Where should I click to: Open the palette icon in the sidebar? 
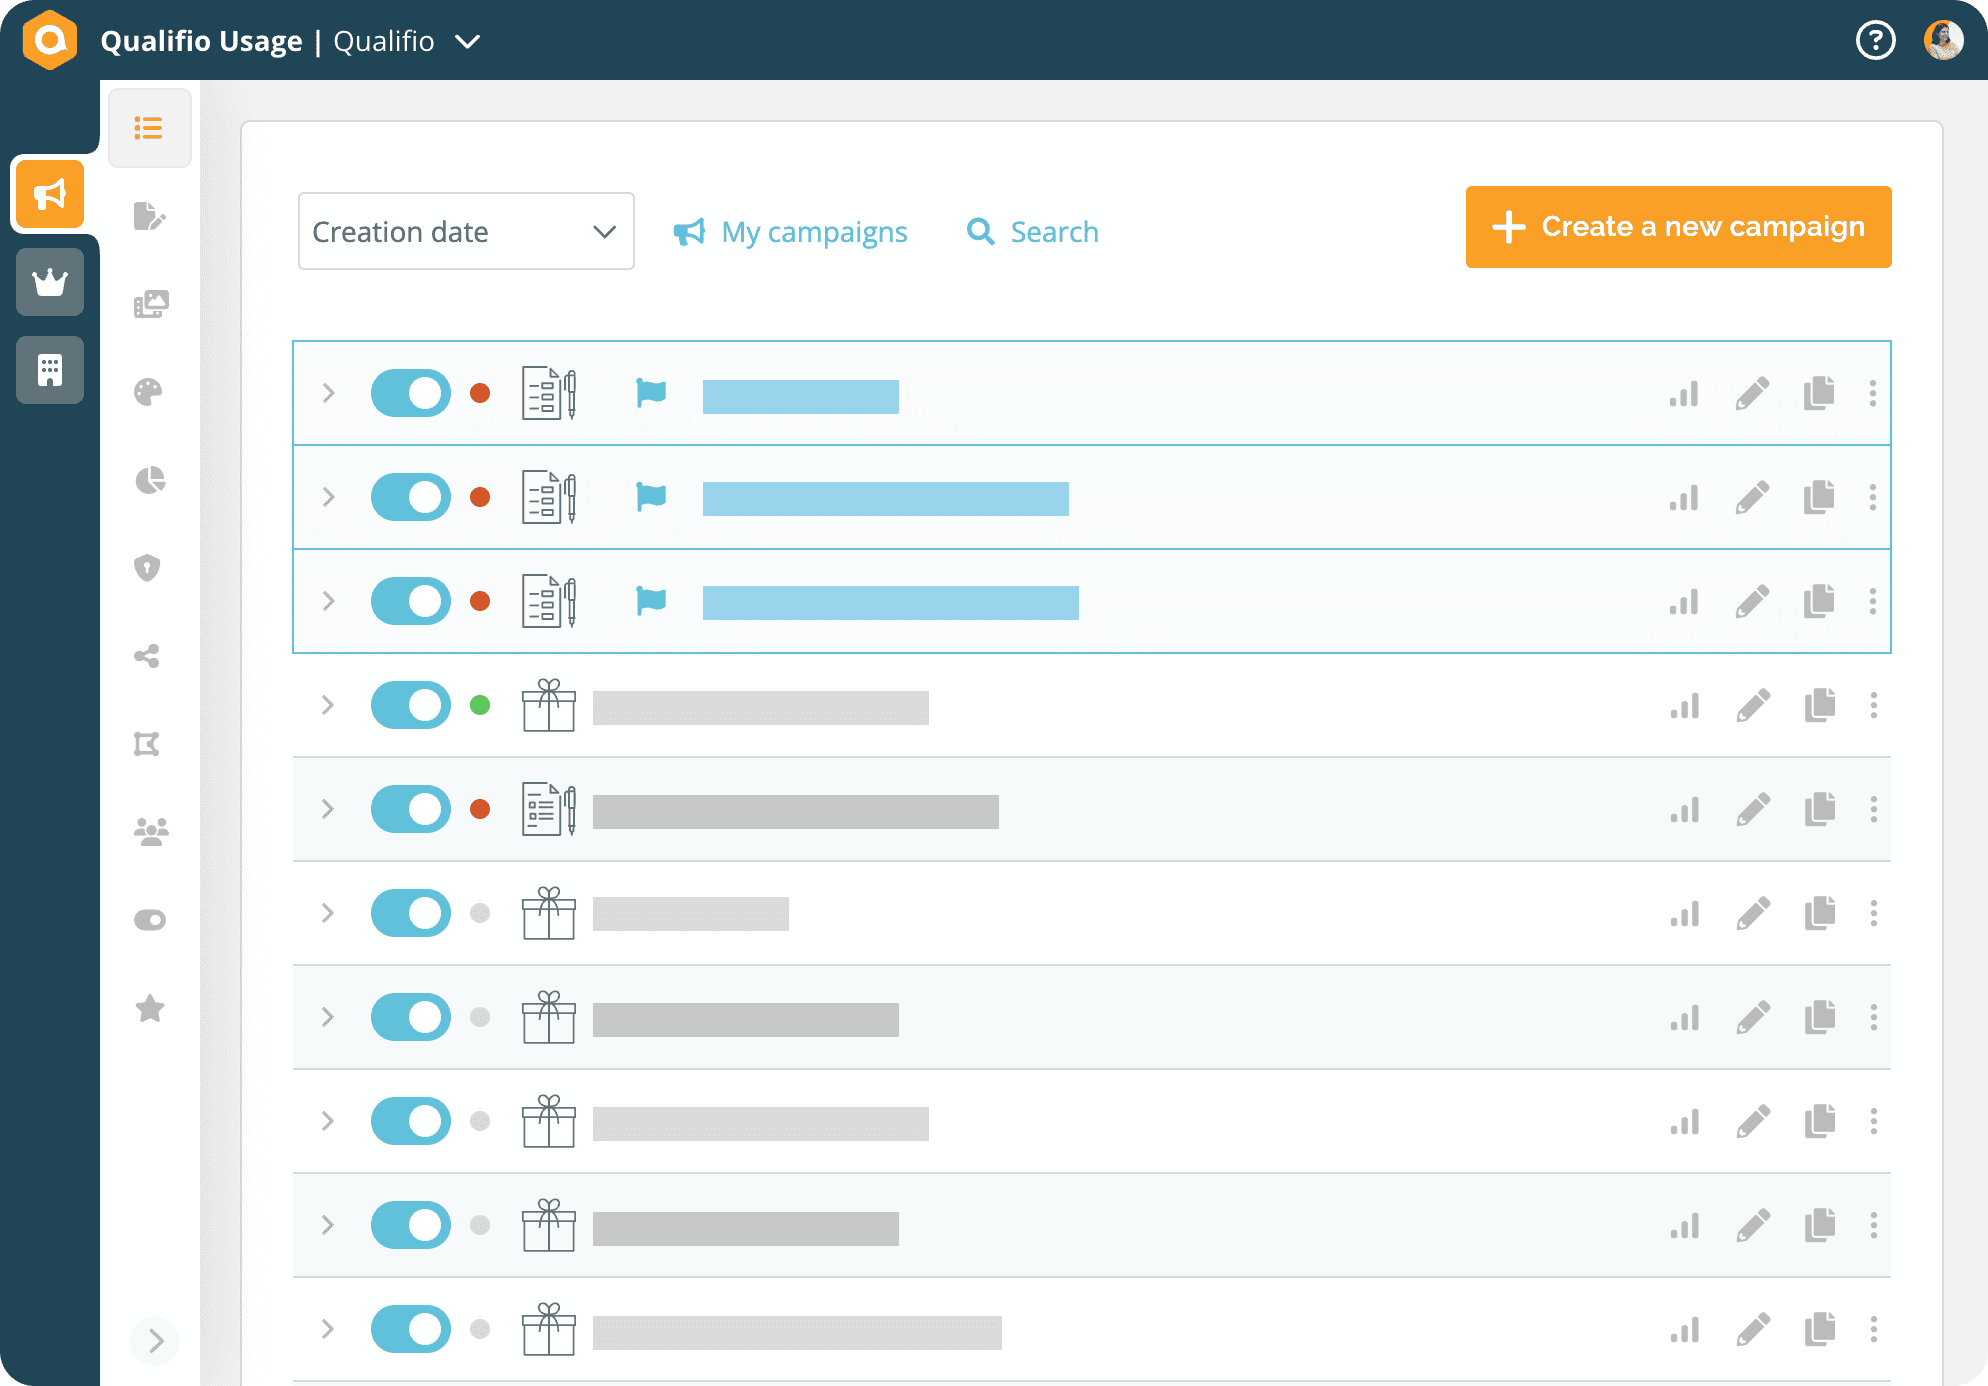click(x=148, y=392)
